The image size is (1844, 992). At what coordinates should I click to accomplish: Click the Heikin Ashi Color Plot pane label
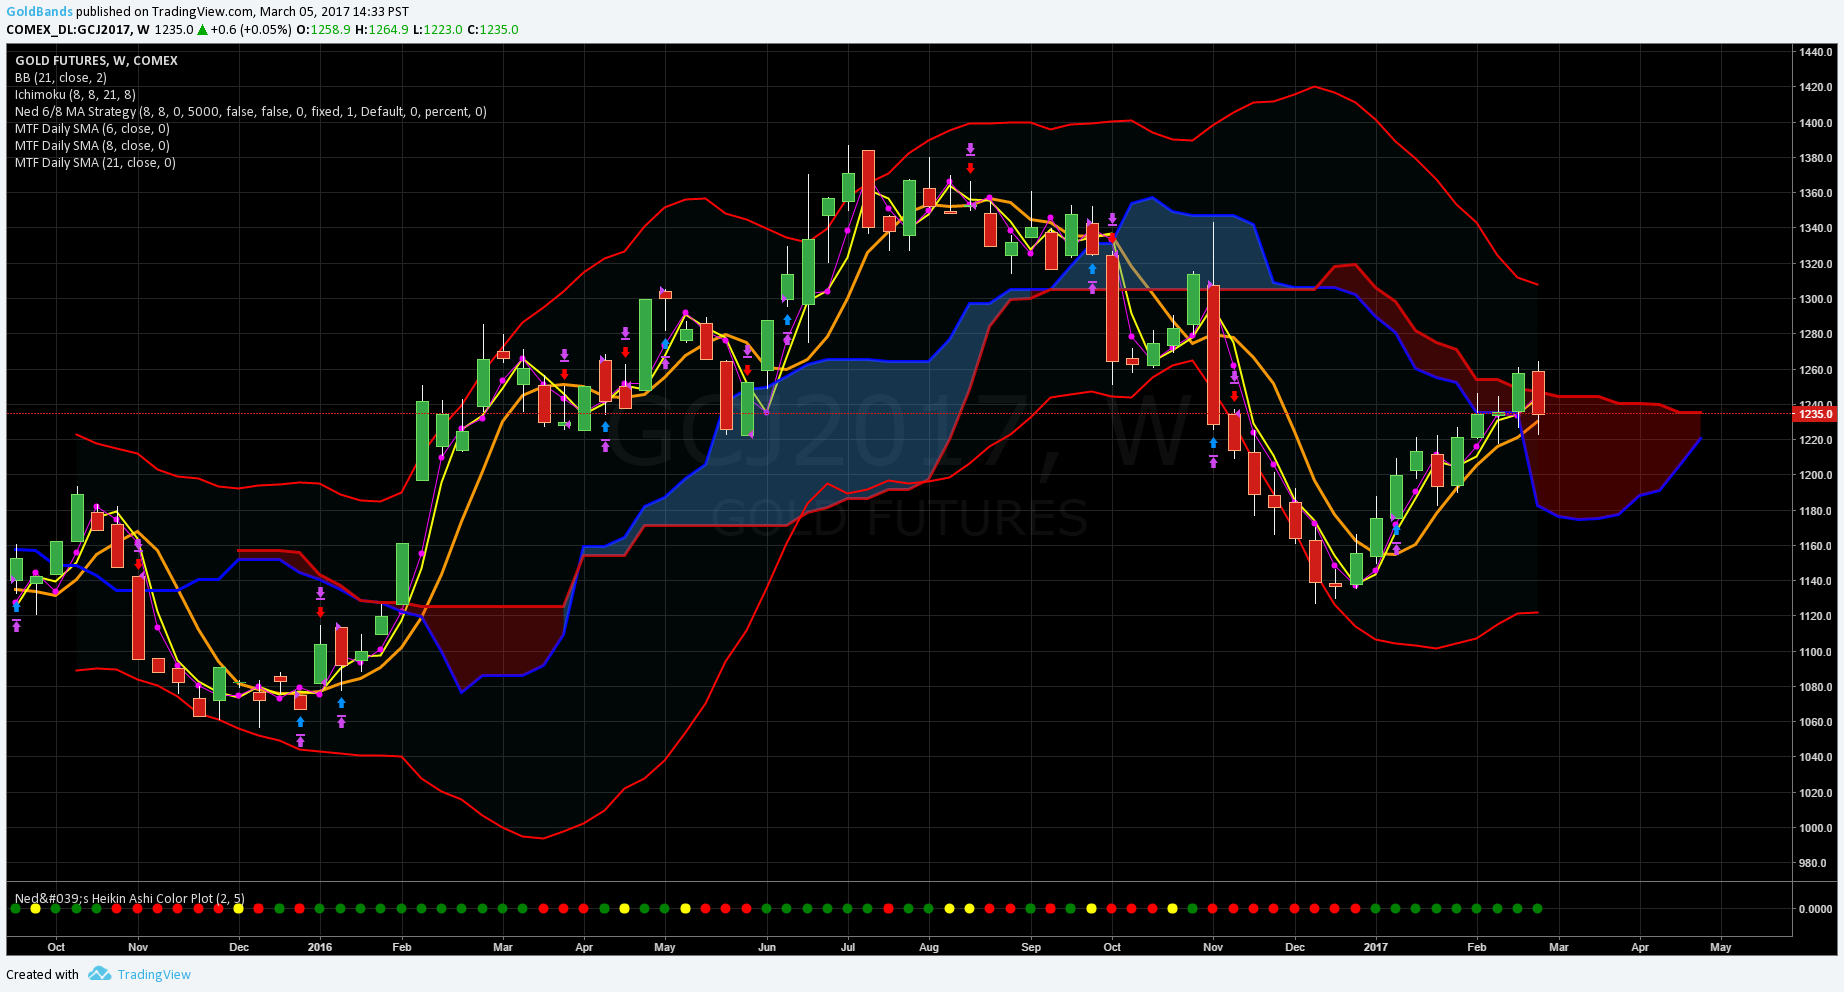pyautogui.click(x=130, y=899)
